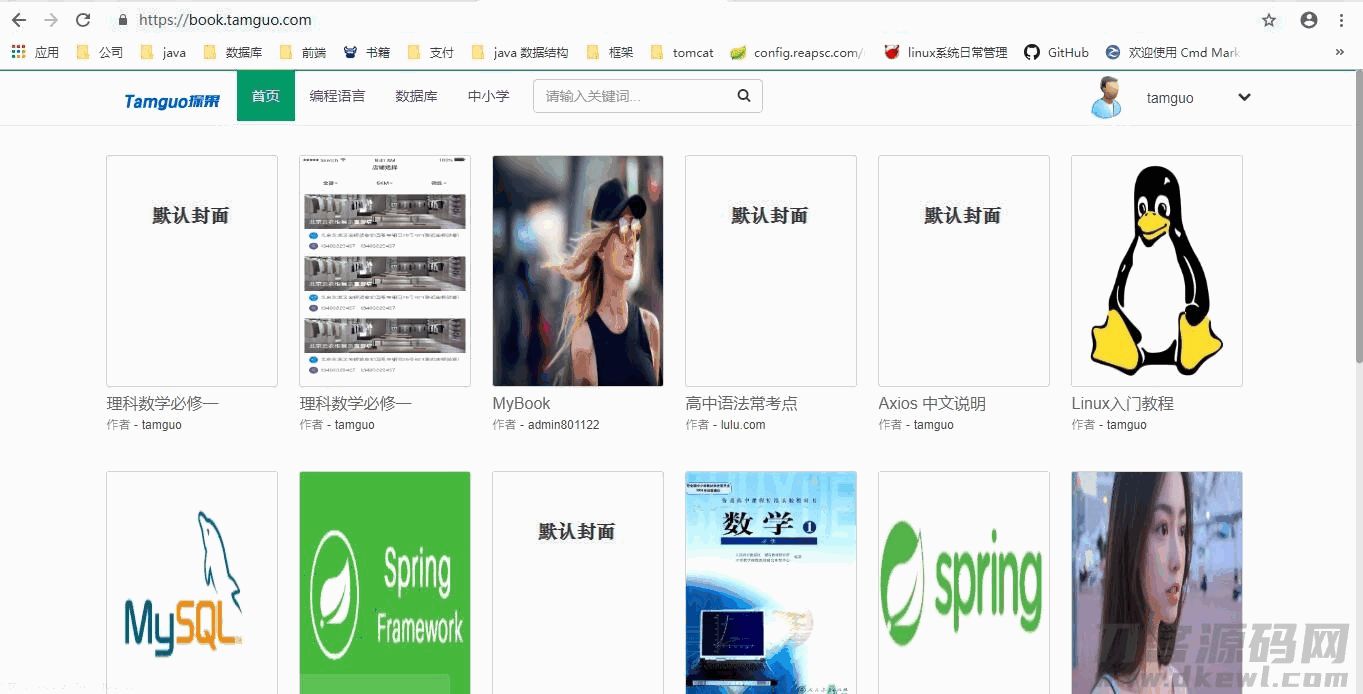Image resolution: width=1363 pixels, height=694 pixels.
Task: Click the tamguo user avatar
Action: tap(1106, 98)
